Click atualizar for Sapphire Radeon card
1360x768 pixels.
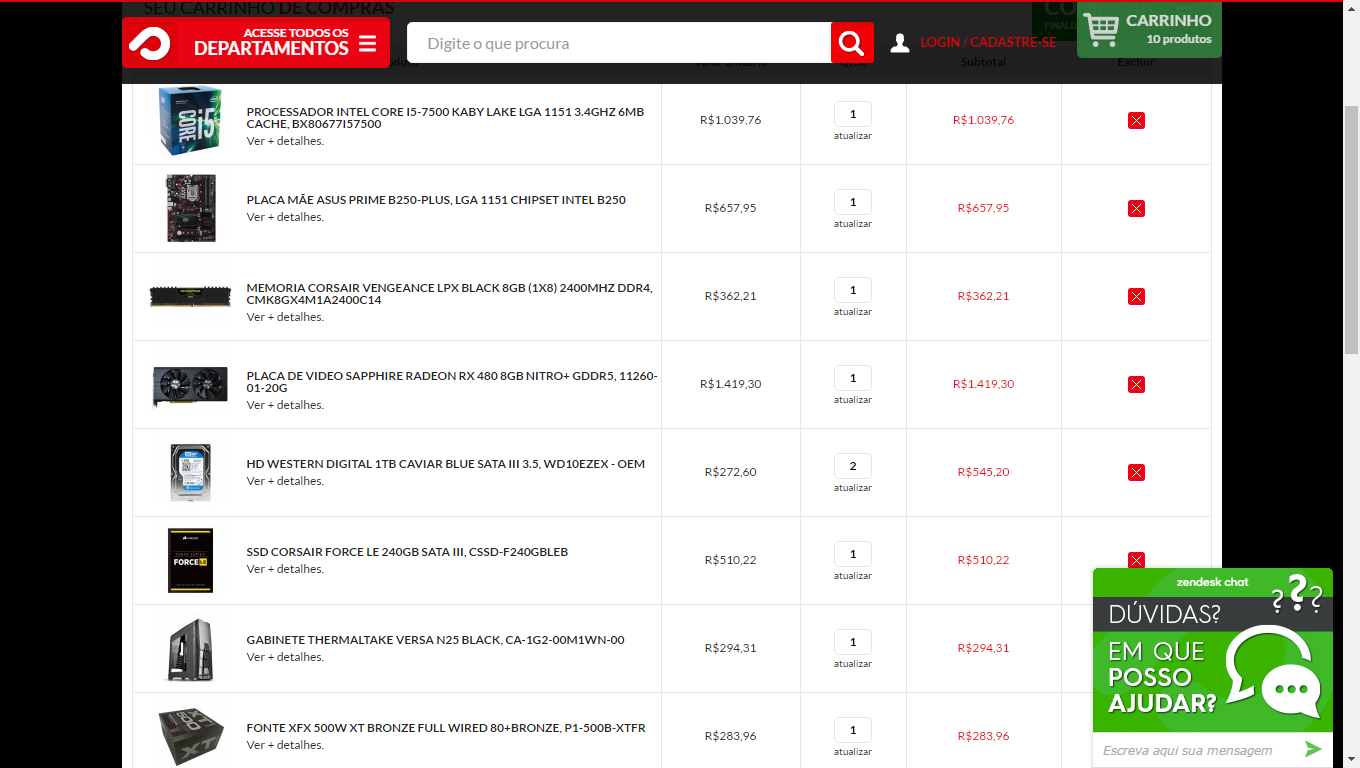[853, 400]
